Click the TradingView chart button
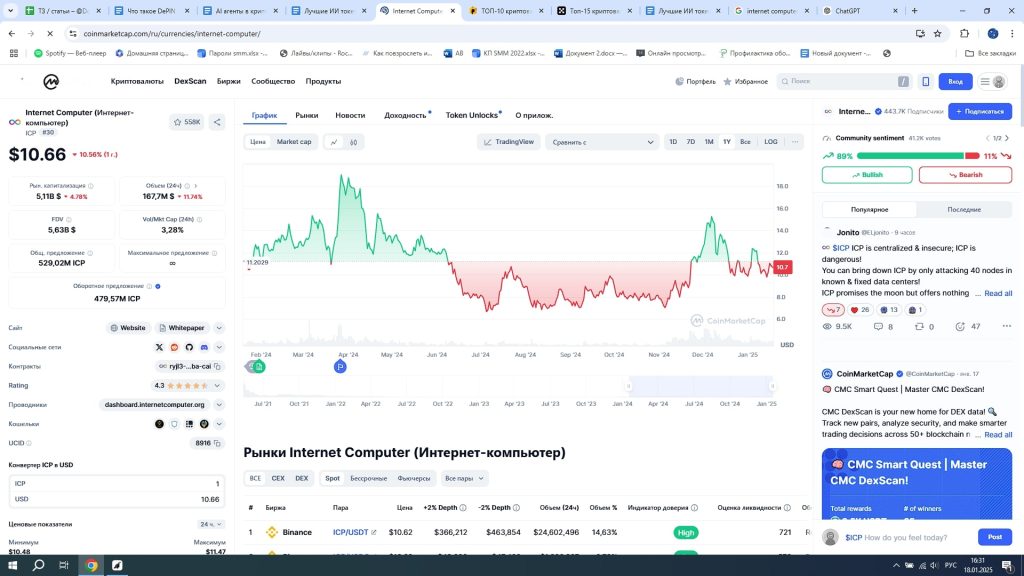 coord(509,142)
